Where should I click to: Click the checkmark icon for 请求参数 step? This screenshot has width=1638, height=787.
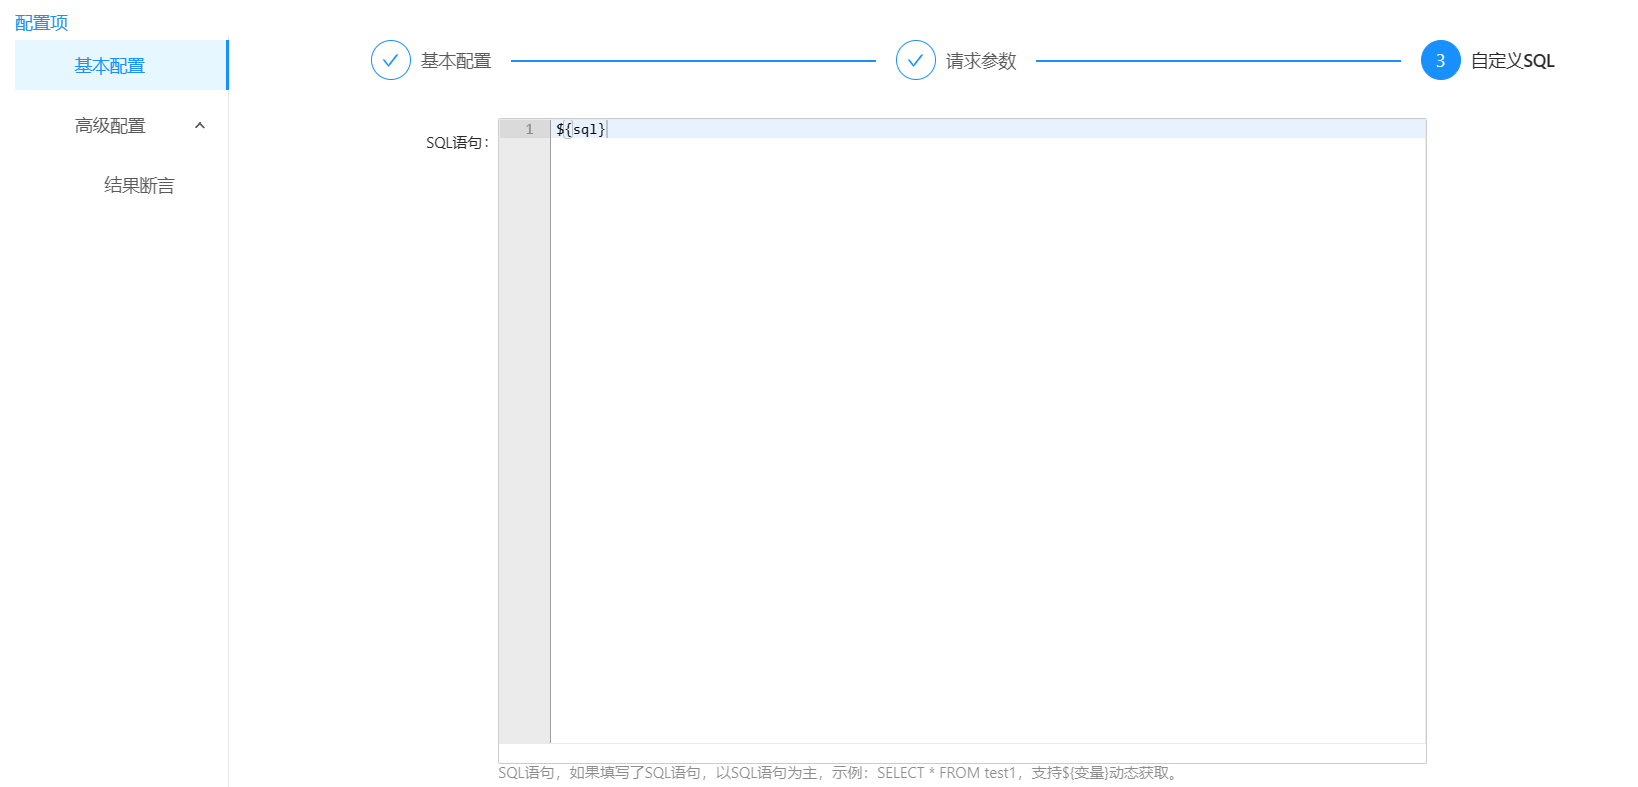tap(915, 60)
